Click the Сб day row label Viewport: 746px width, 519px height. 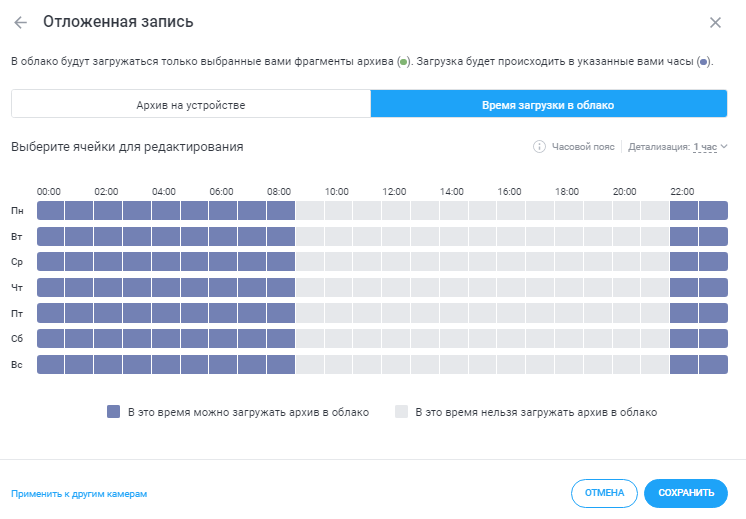[17, 339]
